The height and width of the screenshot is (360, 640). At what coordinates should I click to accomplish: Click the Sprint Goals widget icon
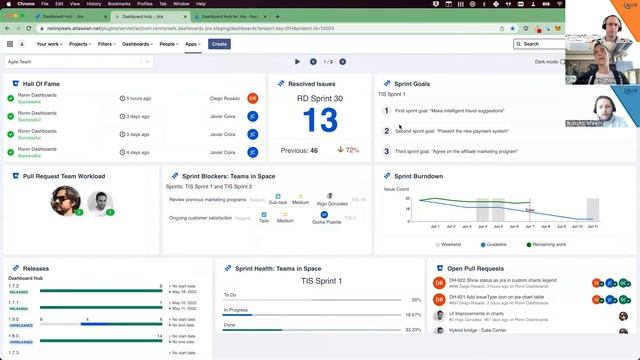coord(387,84)
